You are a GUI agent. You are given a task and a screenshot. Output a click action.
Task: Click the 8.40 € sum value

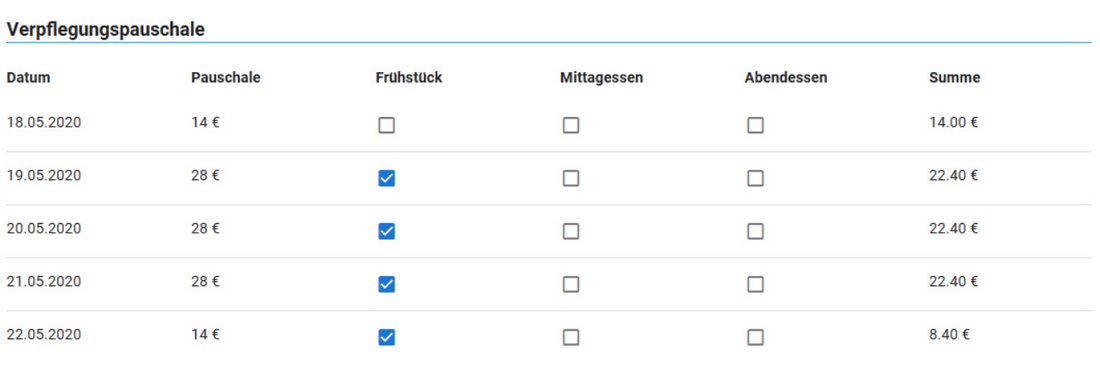click(x=949, y=335)
